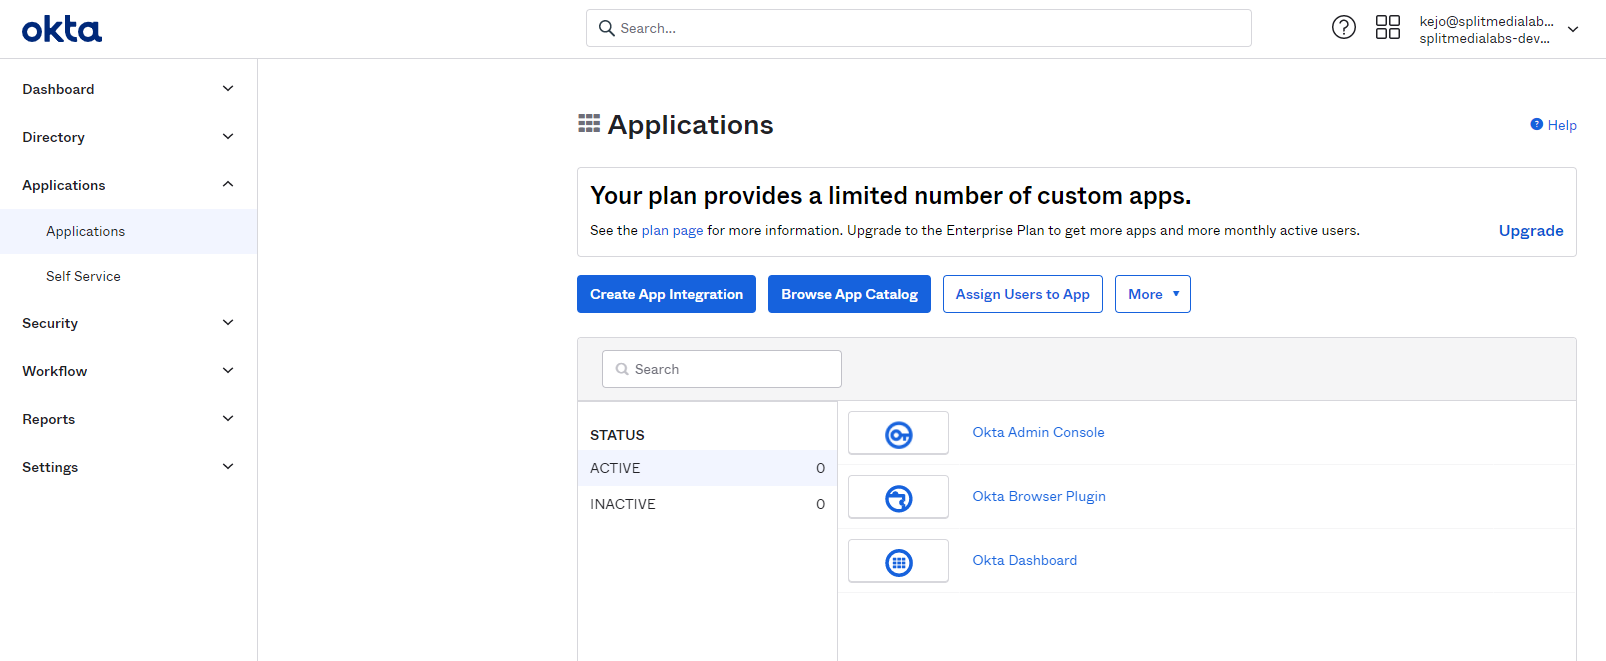Expand the Settings sidebar section
Screen dimensions: 1606x661
228,467
